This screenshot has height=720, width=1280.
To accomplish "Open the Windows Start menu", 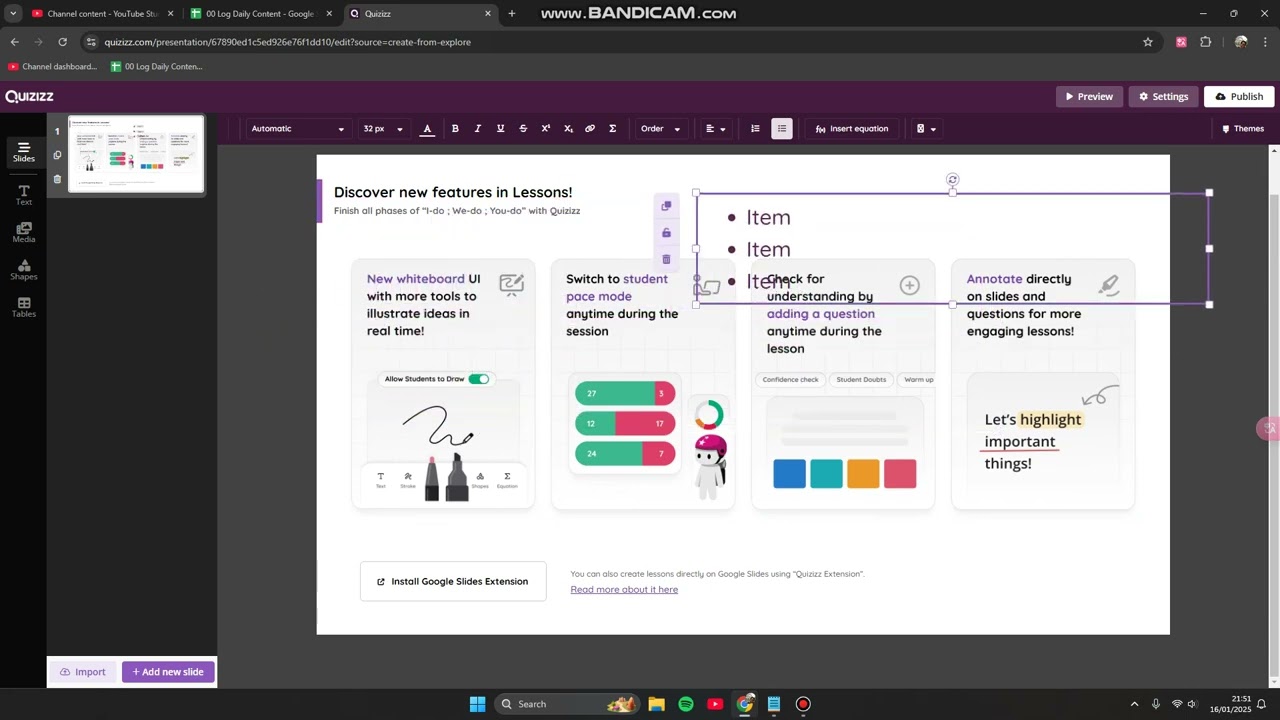I will click(477, 704).
